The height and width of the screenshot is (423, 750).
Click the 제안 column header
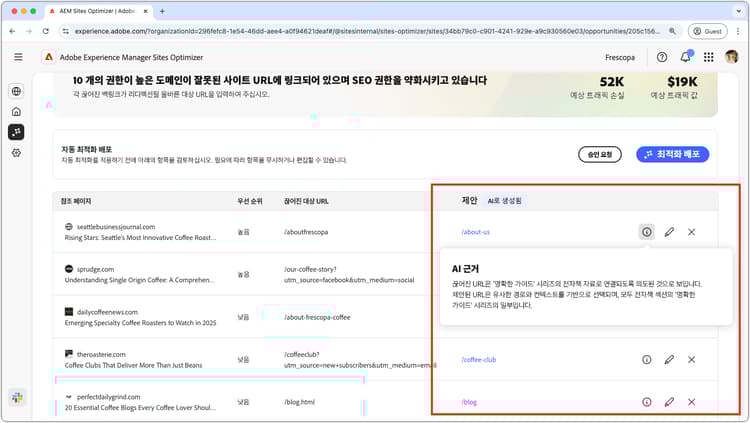coord(469,200)
